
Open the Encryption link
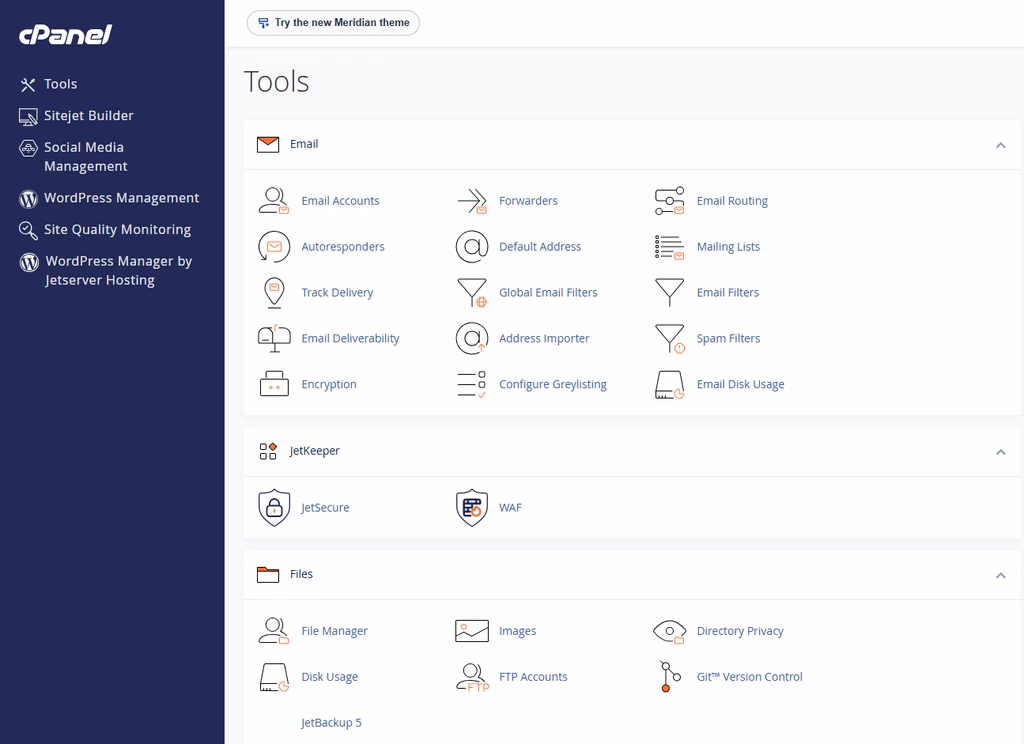point(328,384)
